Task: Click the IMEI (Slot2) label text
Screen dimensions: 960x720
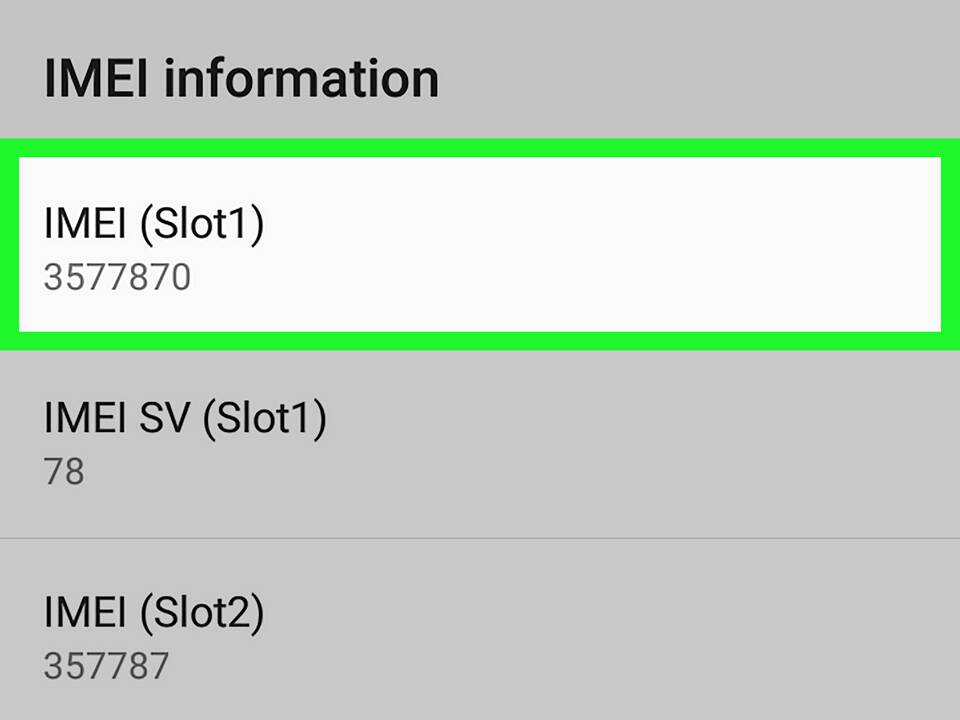Action: point(154,613)
